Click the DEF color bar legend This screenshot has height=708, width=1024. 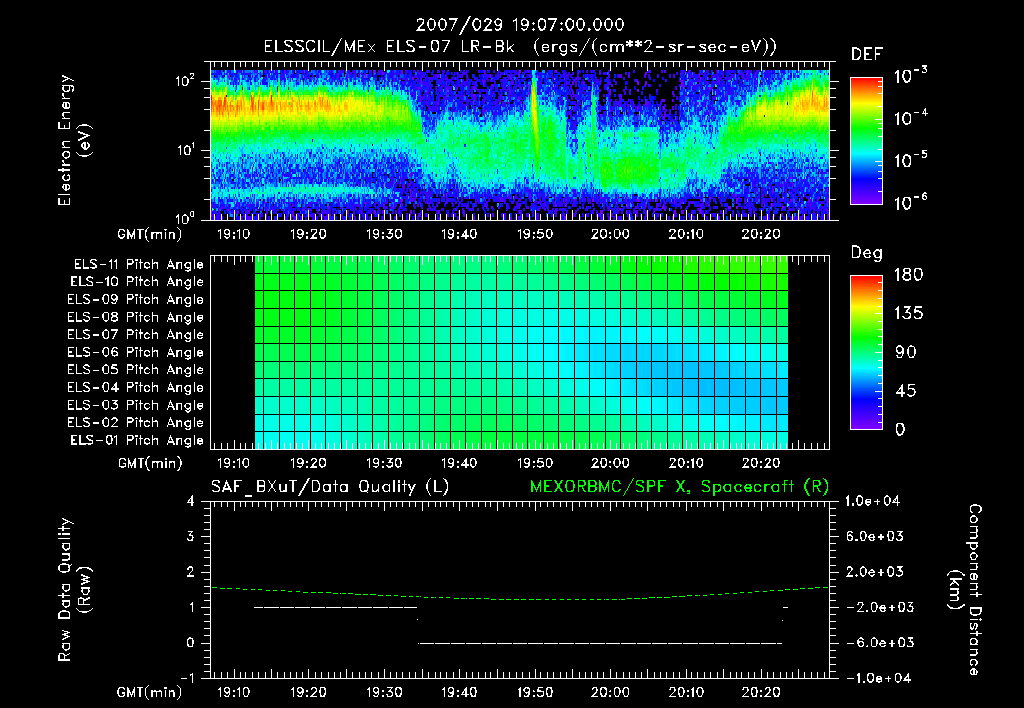866,141
